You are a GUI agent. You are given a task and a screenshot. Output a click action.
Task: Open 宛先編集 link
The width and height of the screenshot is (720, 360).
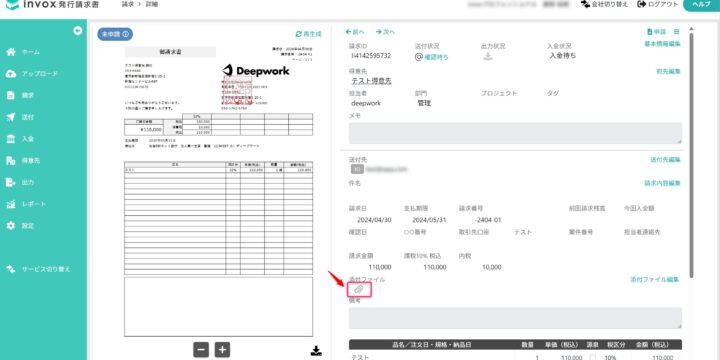click(x=669, y=72)
